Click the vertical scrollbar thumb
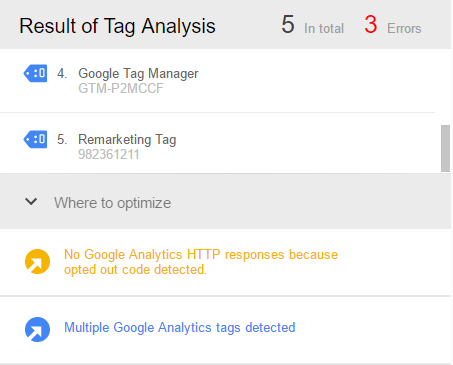 point(445,148)
